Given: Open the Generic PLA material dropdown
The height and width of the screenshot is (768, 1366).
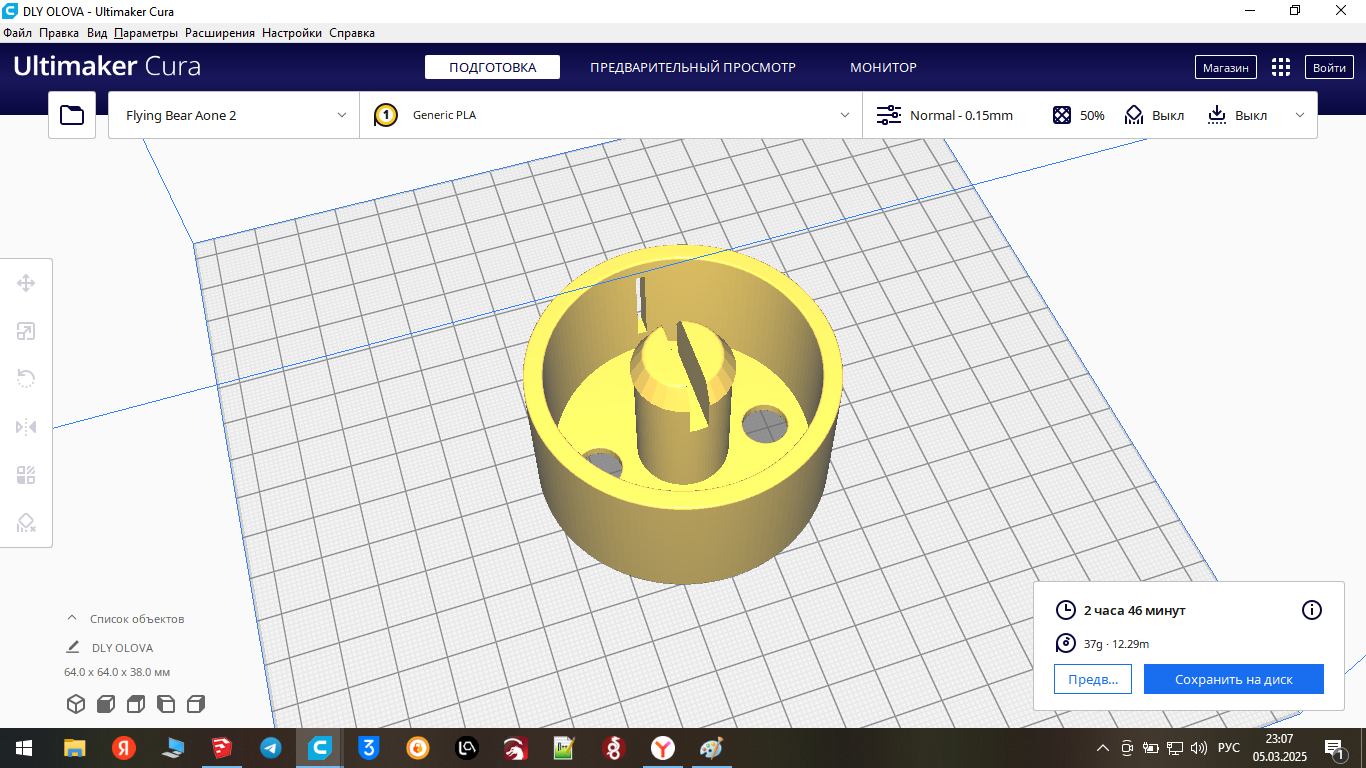Looking at the screenshot, I should tap(611, 115).
